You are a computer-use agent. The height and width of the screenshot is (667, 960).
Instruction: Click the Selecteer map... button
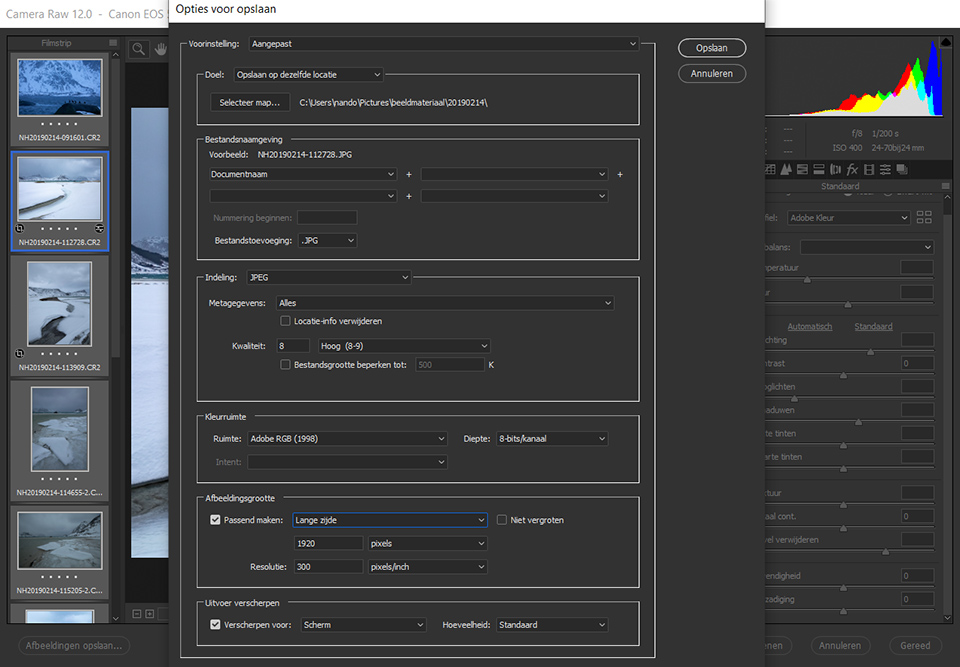(x=250, y=102)
